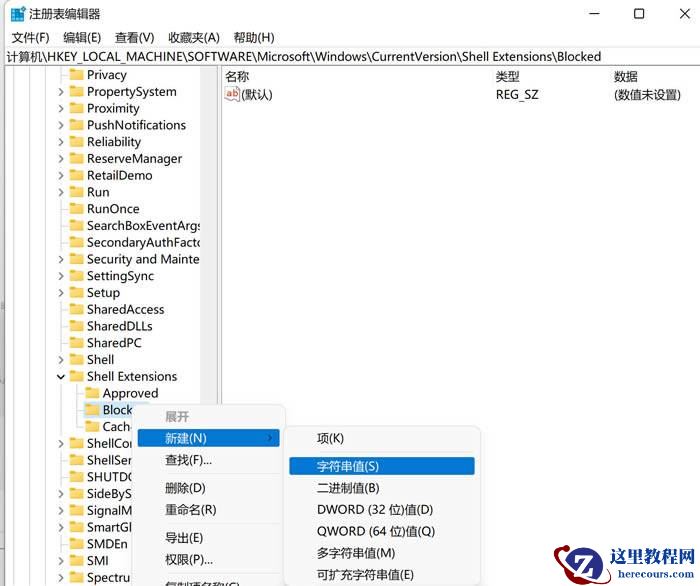This screenshot has height=586, width=700.
Task: Open the 帮助(H) menu
Action: coord(254,37)
